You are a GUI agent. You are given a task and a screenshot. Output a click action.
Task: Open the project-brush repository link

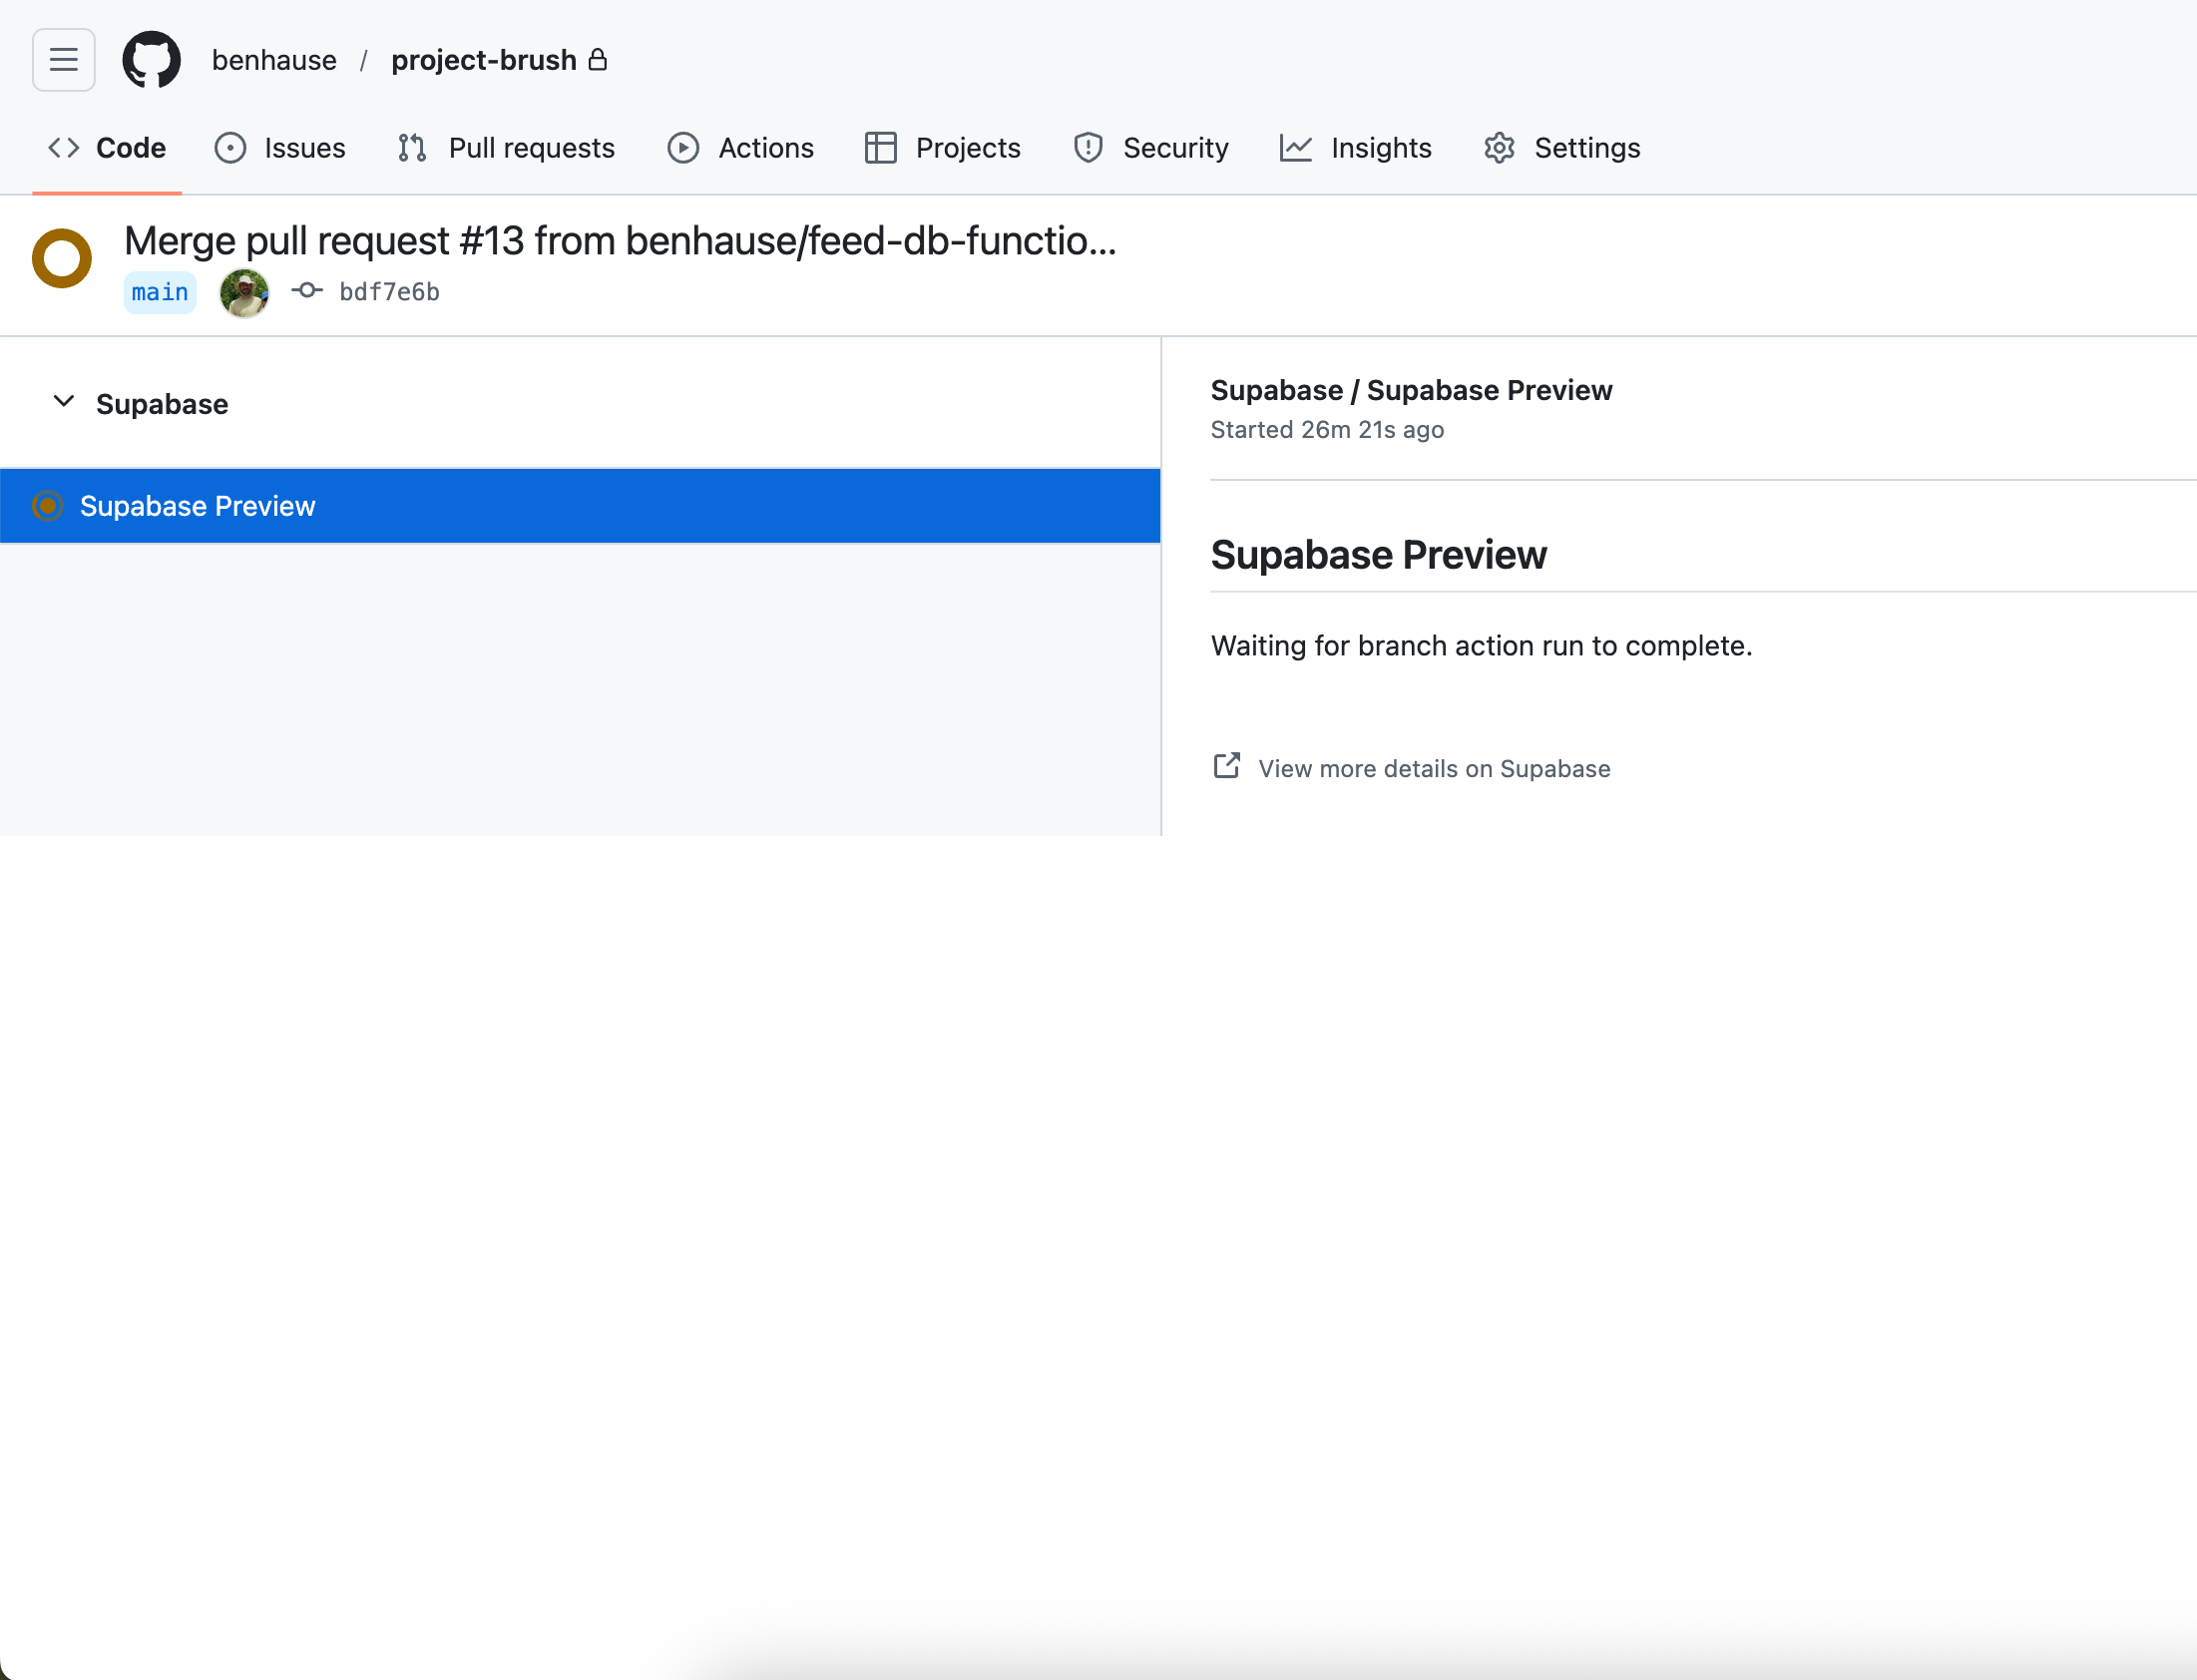click(x=484, y=60)
